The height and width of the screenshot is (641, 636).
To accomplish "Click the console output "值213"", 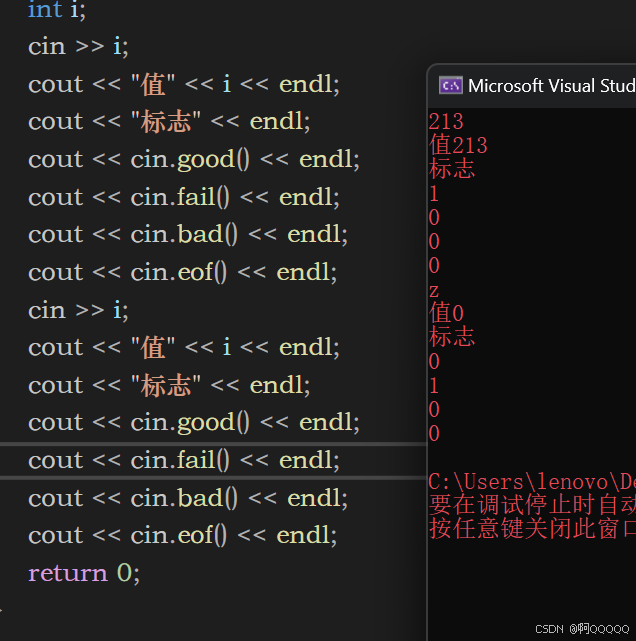I will click(x=458, y=145).
